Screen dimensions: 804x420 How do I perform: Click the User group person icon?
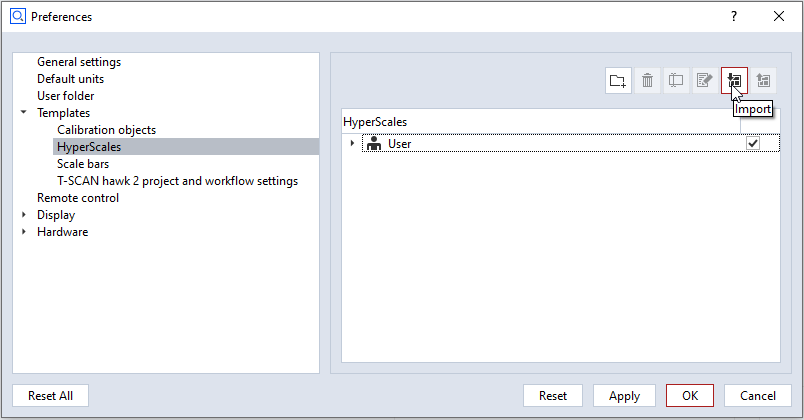374,144
